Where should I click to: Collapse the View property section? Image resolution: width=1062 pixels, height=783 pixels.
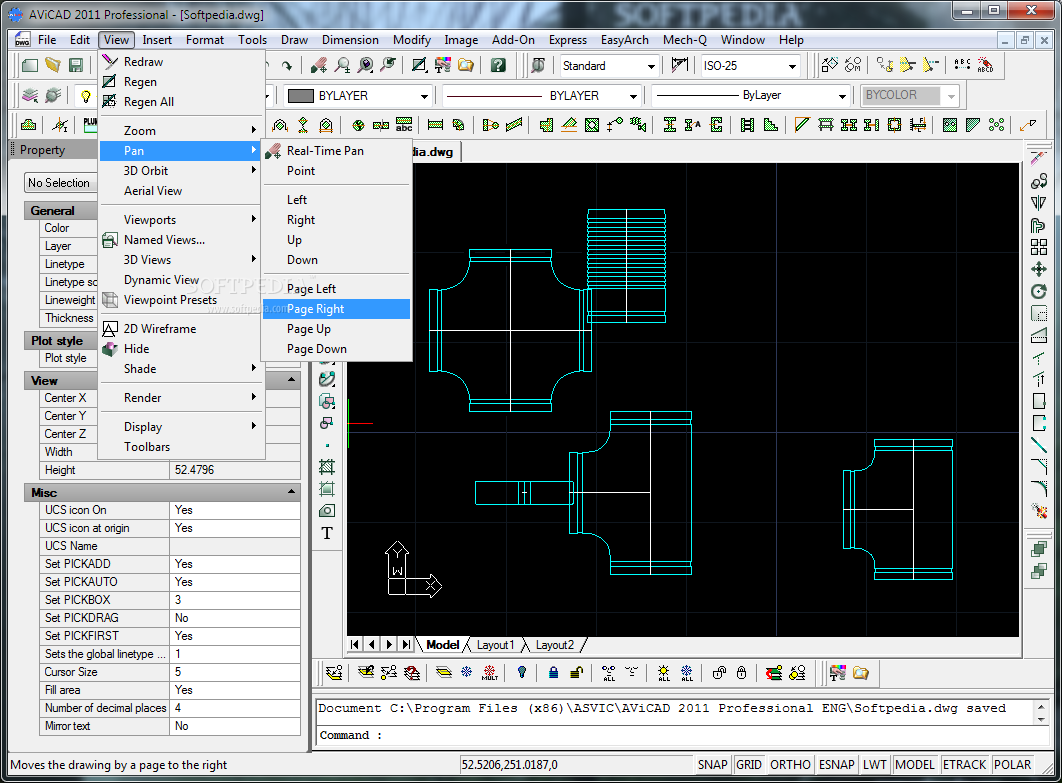tap(292, 380)
